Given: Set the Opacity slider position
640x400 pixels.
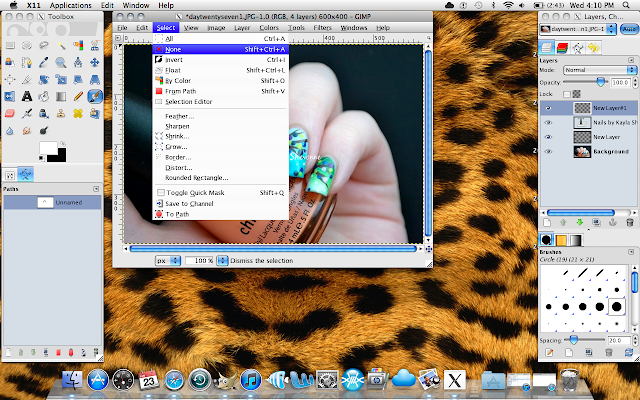Looking at the screenshot, I should pyautogui.click(x=600, y=82).
